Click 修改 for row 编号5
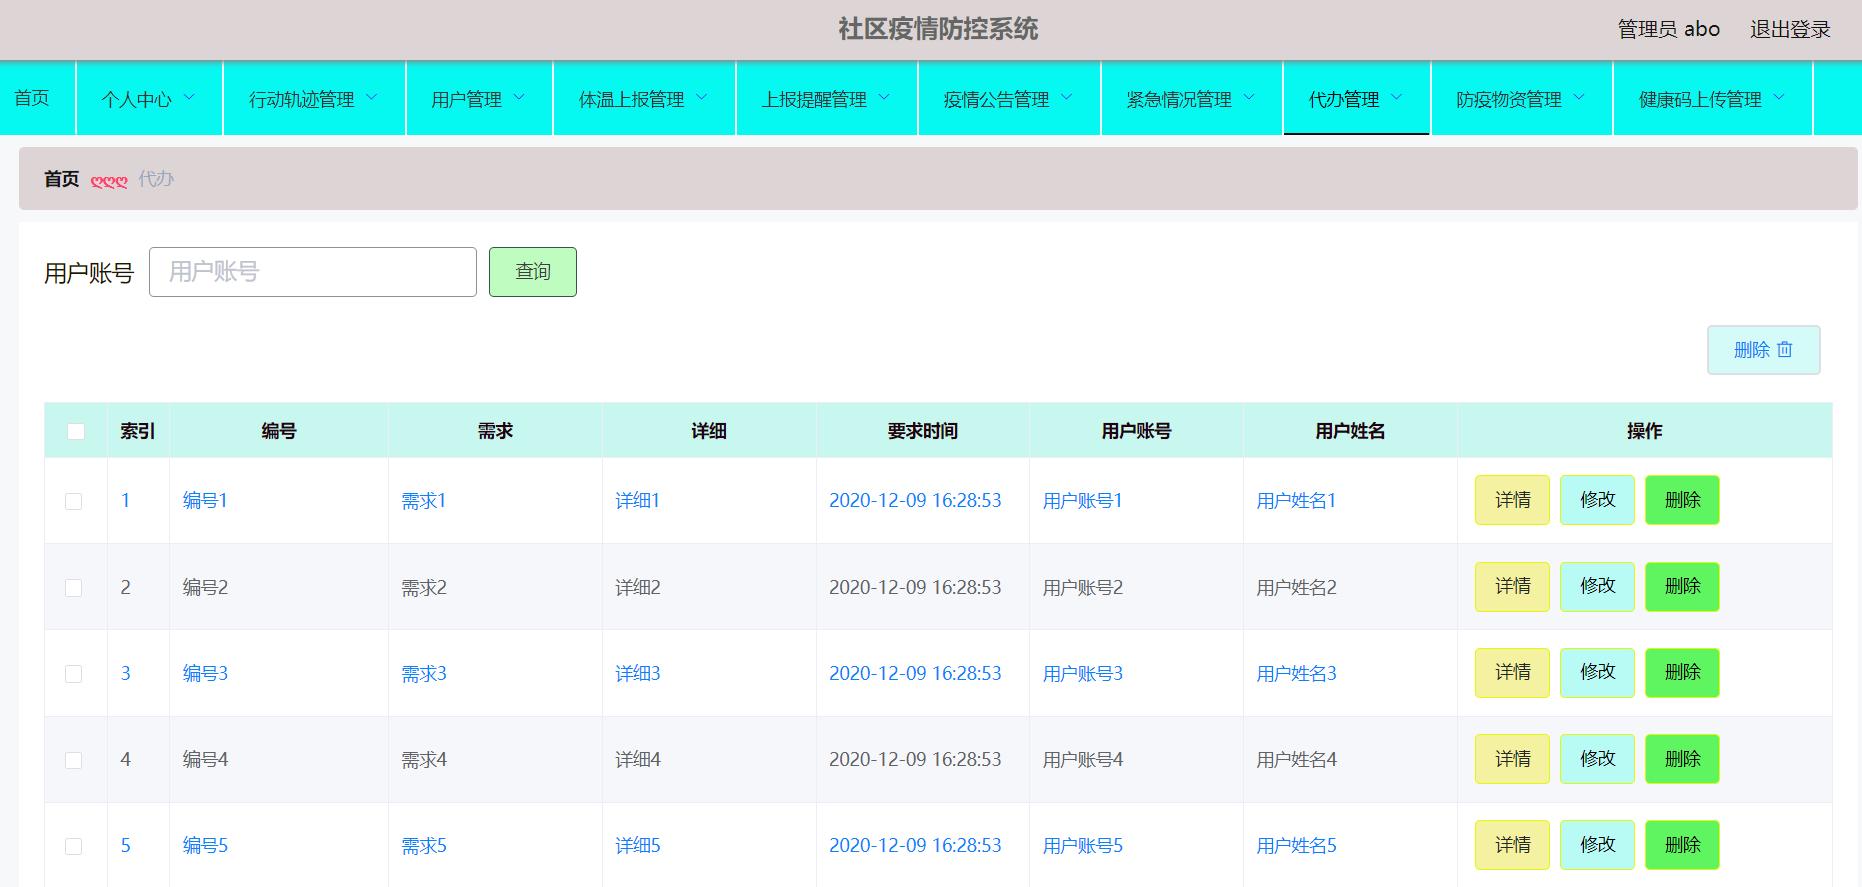1862x887 pixels. (1597, 845)
